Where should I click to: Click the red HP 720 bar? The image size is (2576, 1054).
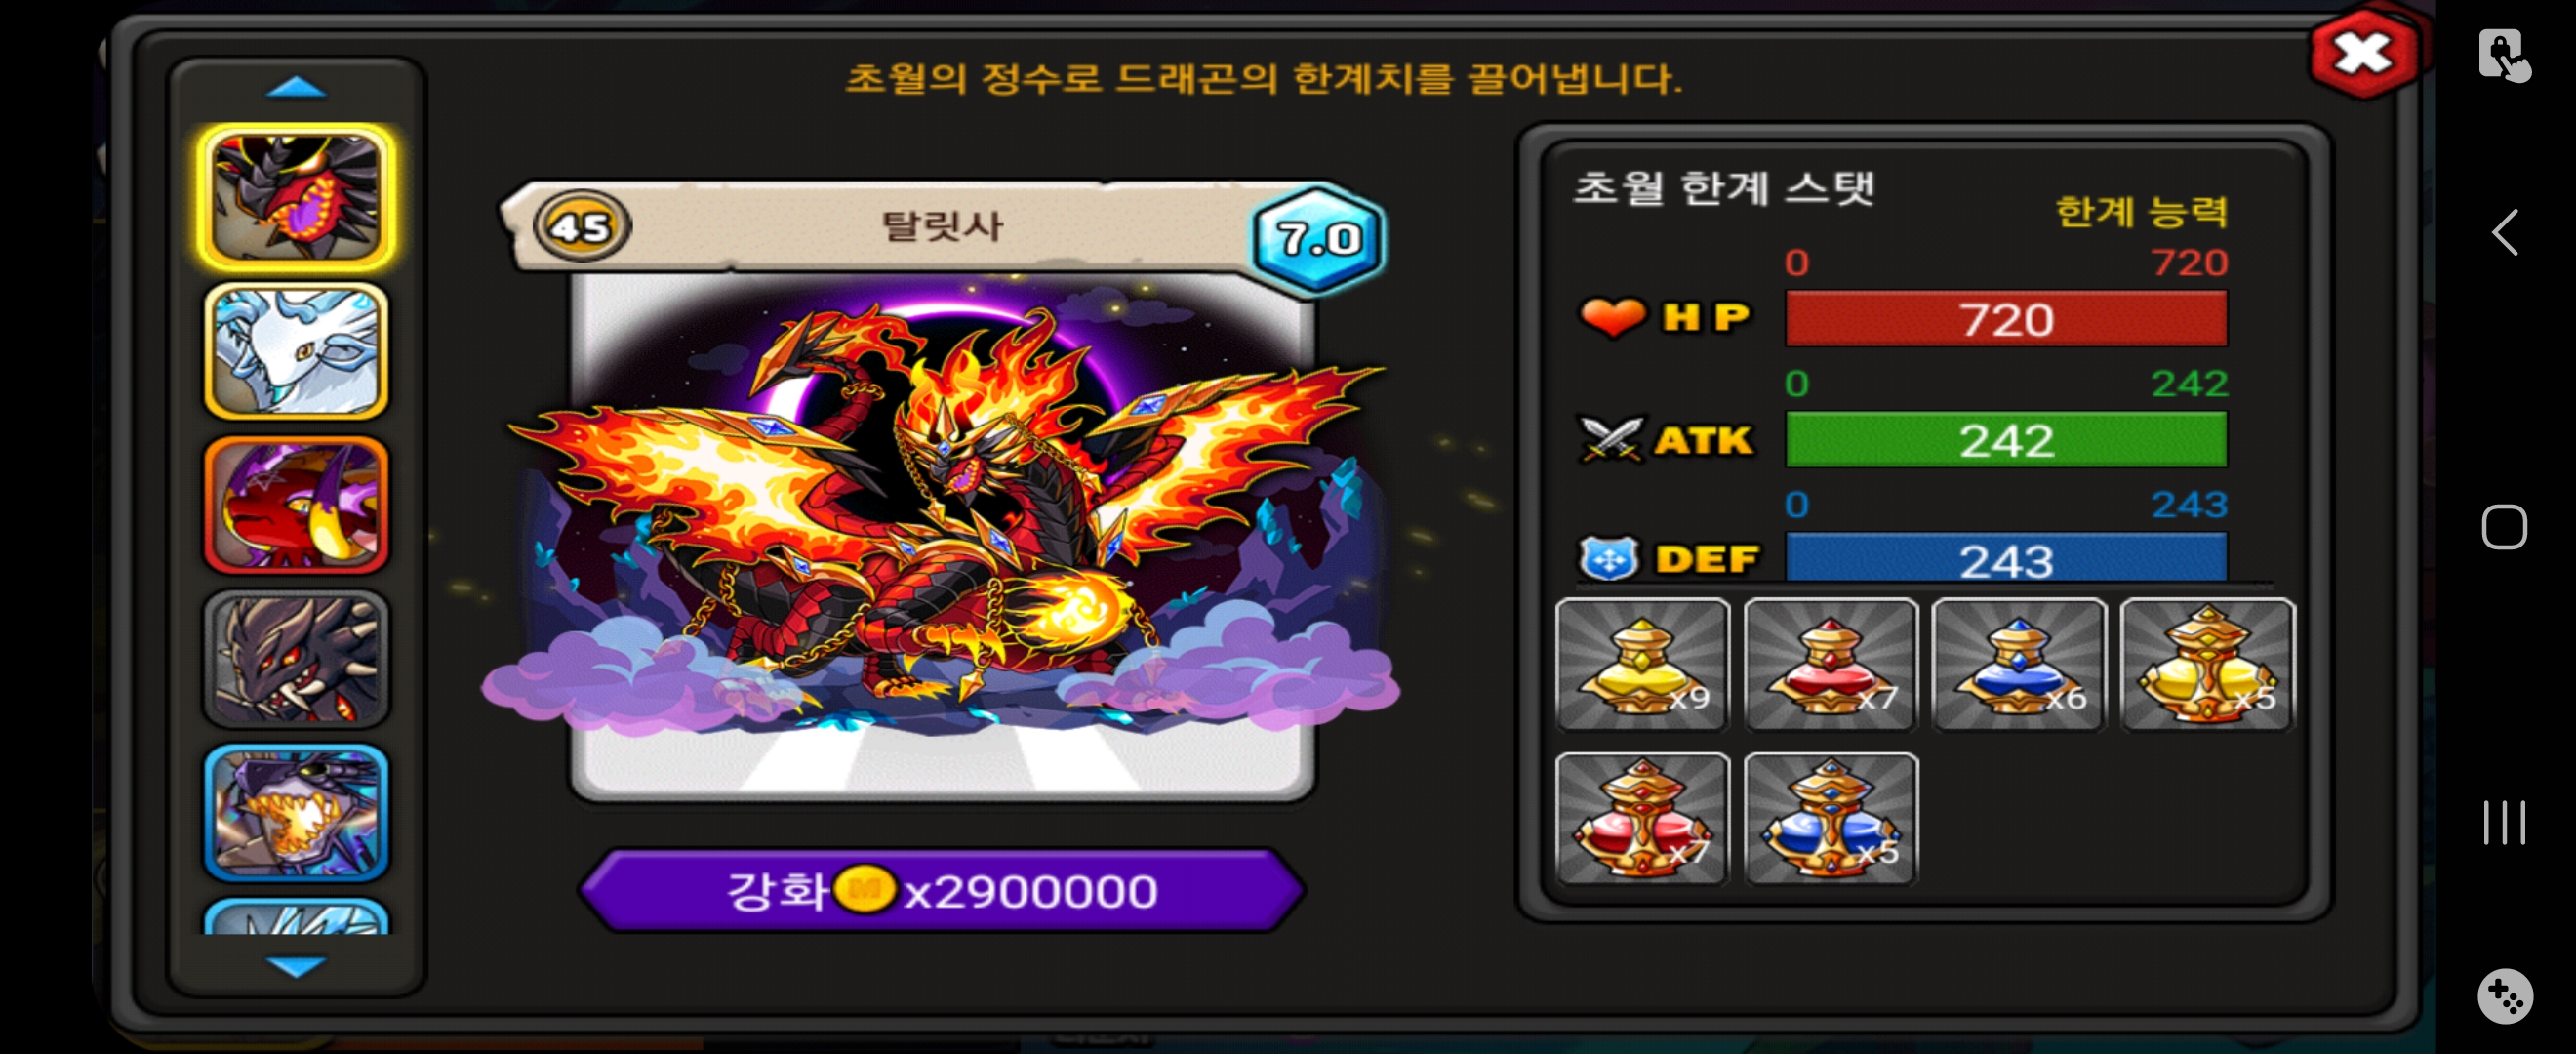2006,319
